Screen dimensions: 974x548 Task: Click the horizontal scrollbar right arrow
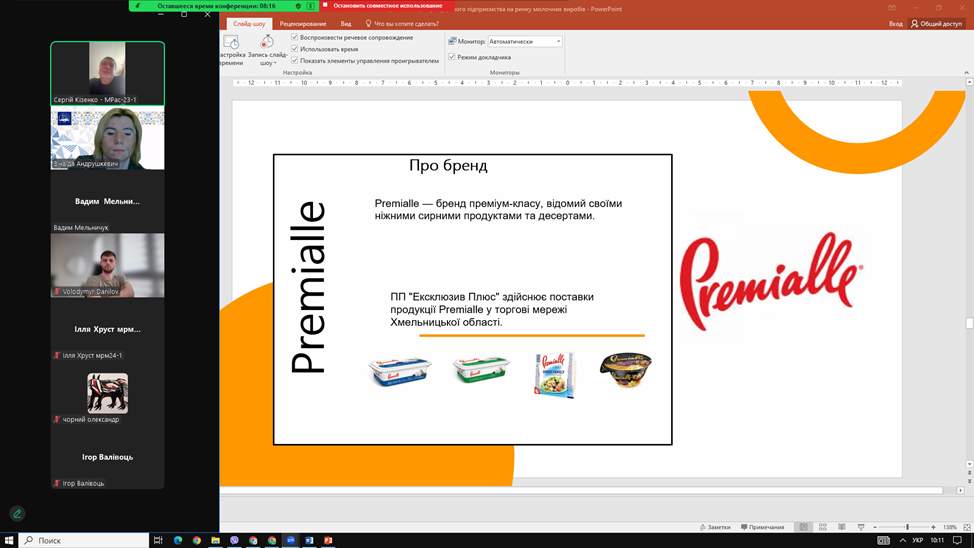[x=960, y=490]
